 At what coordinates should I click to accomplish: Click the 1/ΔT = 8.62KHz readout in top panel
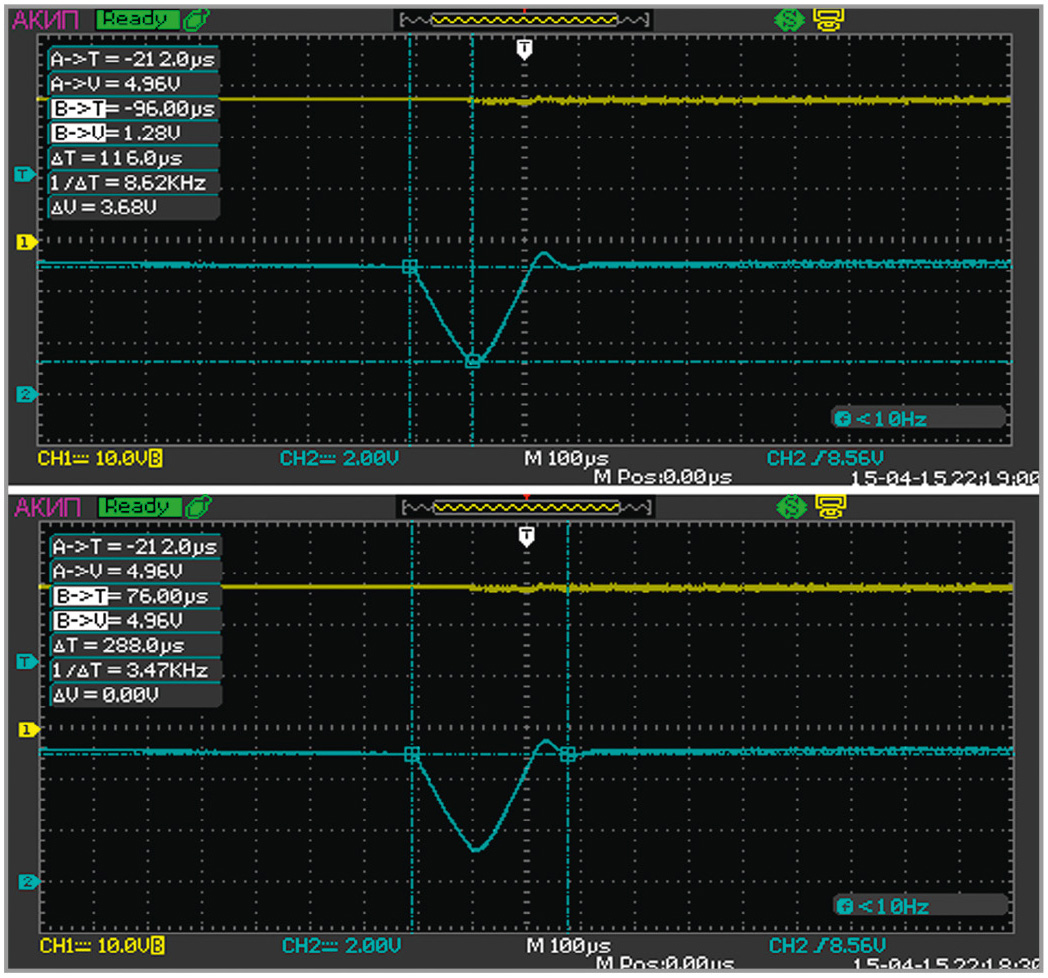[x=132, y=183]
